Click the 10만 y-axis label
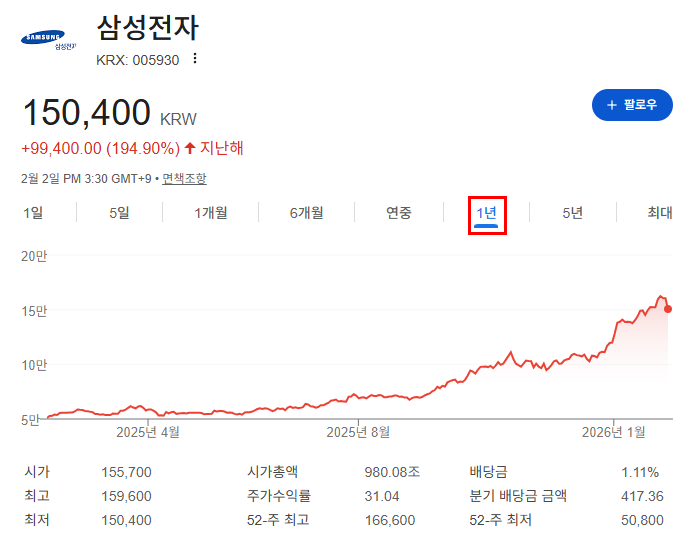Image resolution: width=685 pixels, height=546 pixels. [x=34, y=365]
